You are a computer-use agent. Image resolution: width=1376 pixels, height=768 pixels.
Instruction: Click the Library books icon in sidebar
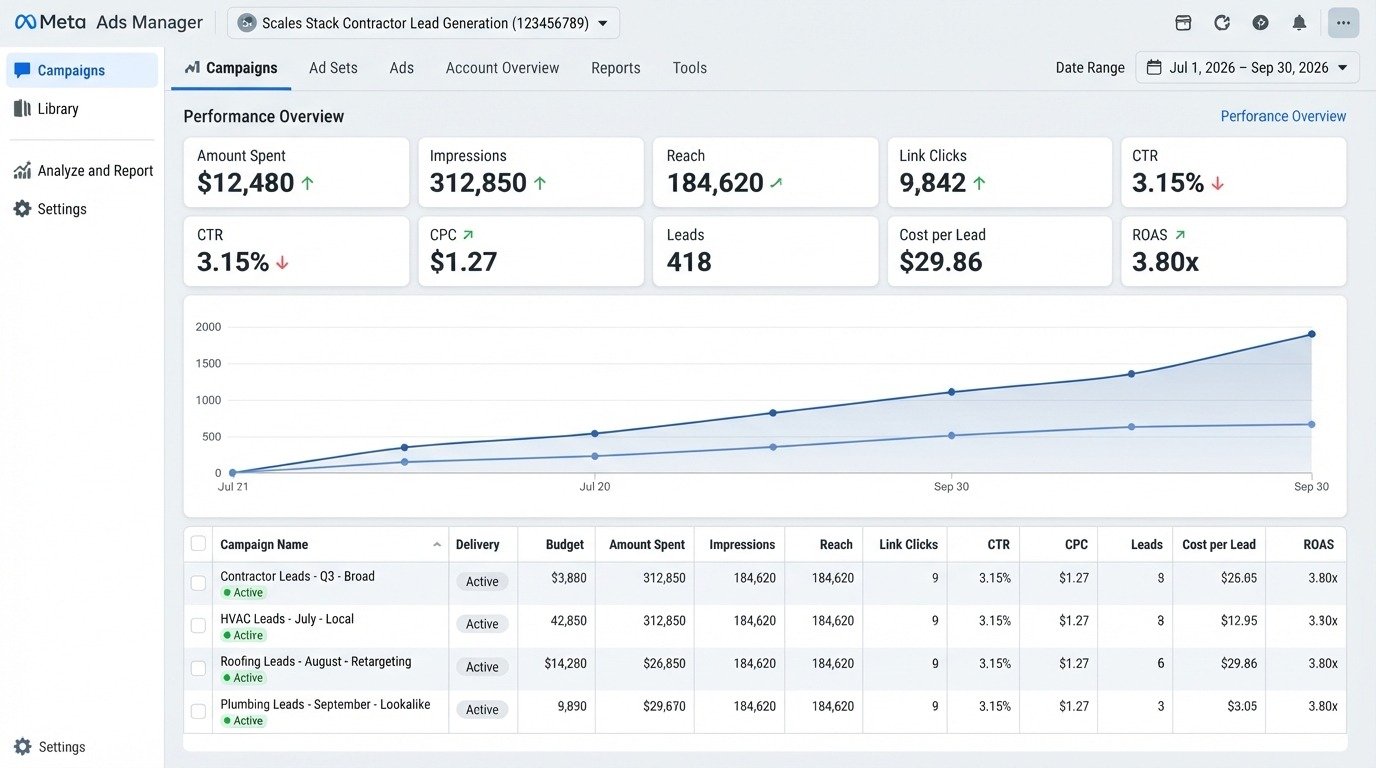pos(22,108)
